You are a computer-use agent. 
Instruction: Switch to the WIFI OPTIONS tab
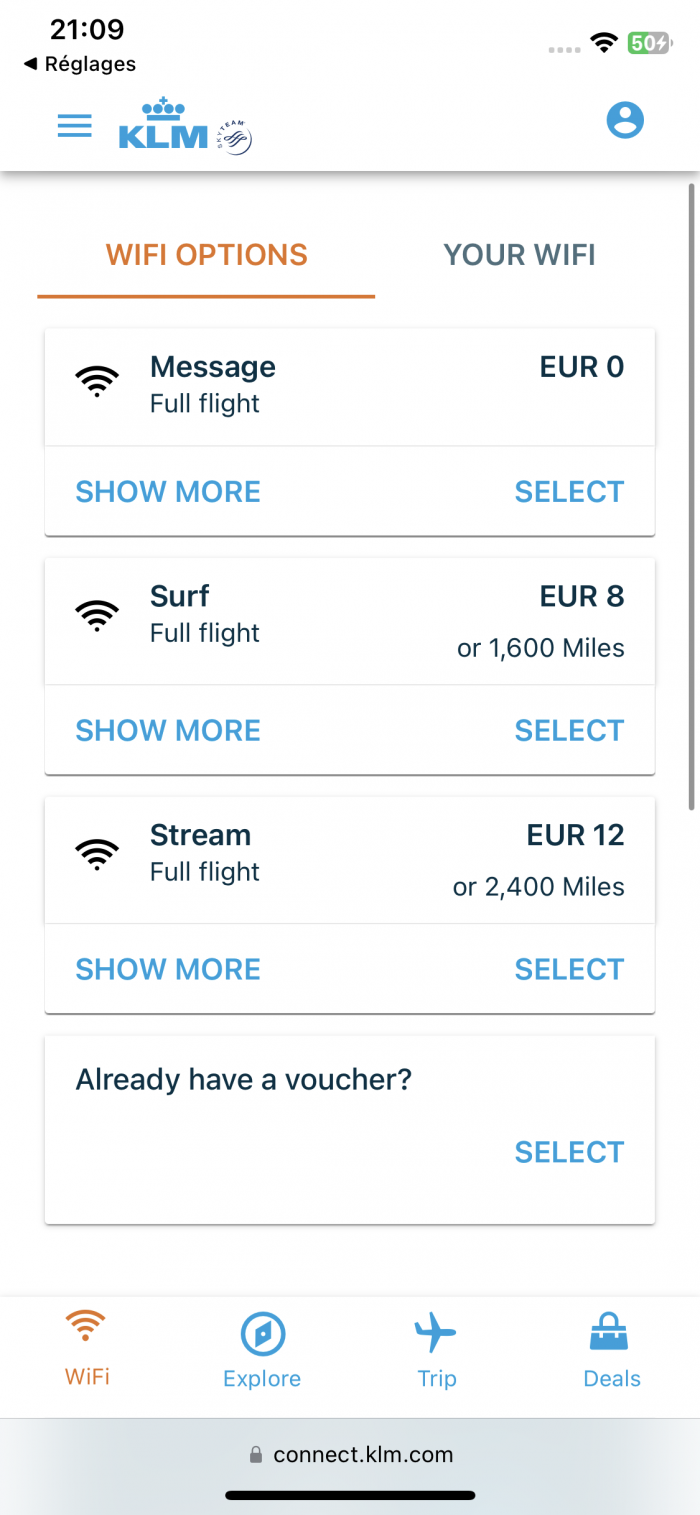pos(207,255)
